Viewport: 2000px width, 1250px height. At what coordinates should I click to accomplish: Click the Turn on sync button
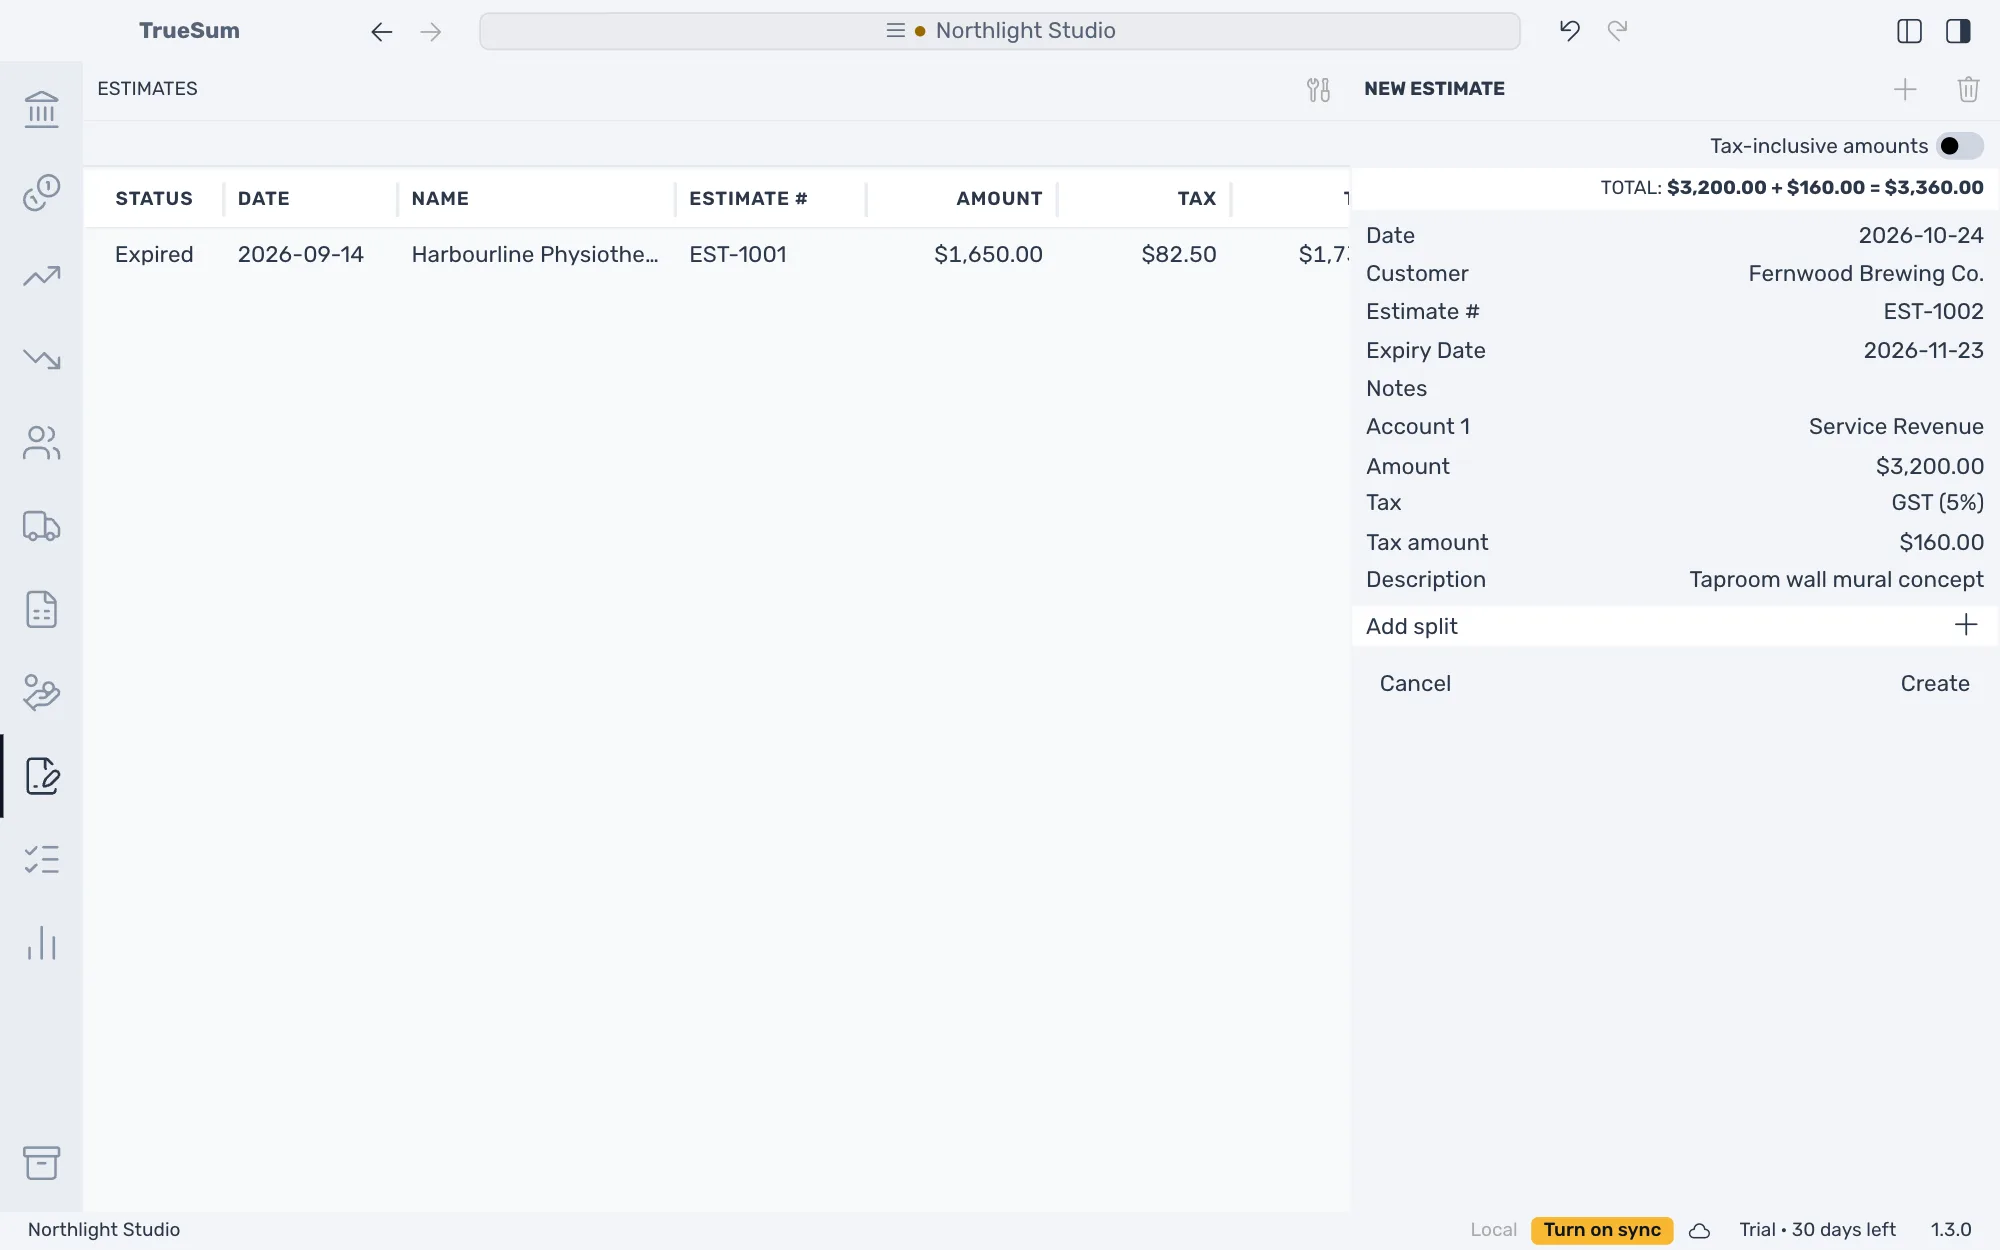pyautogui.click(x=1602, y=1230)
